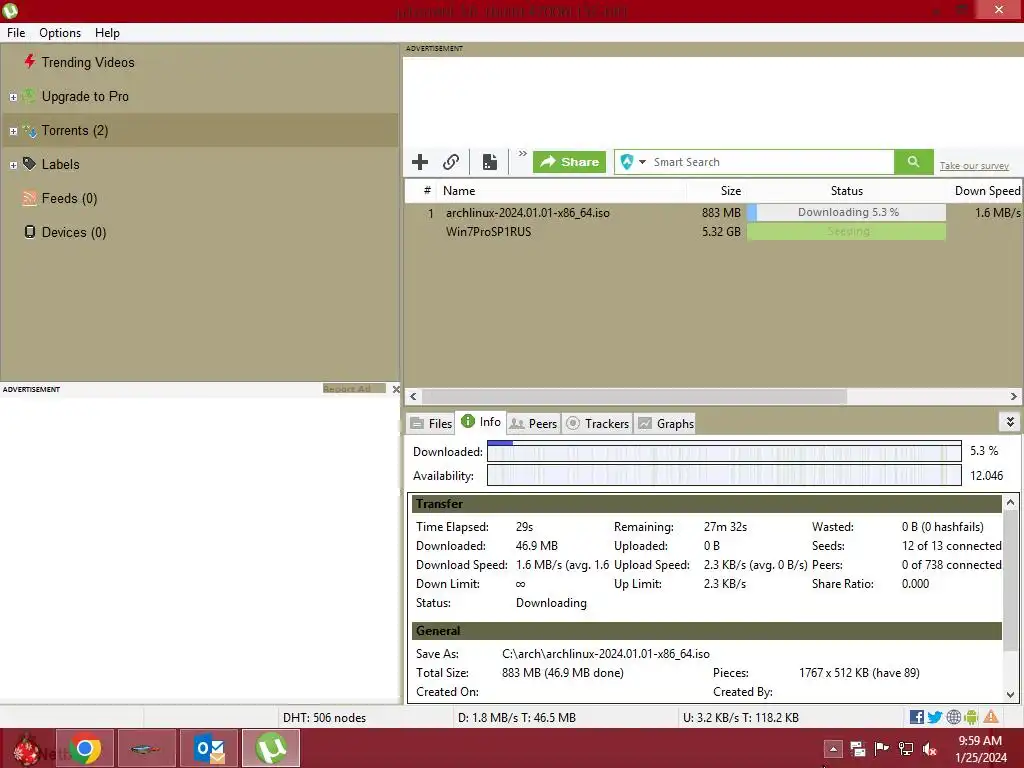Sort by Down Speed column header
Screen dimensions: 1024x768
[x=986, y=191]
